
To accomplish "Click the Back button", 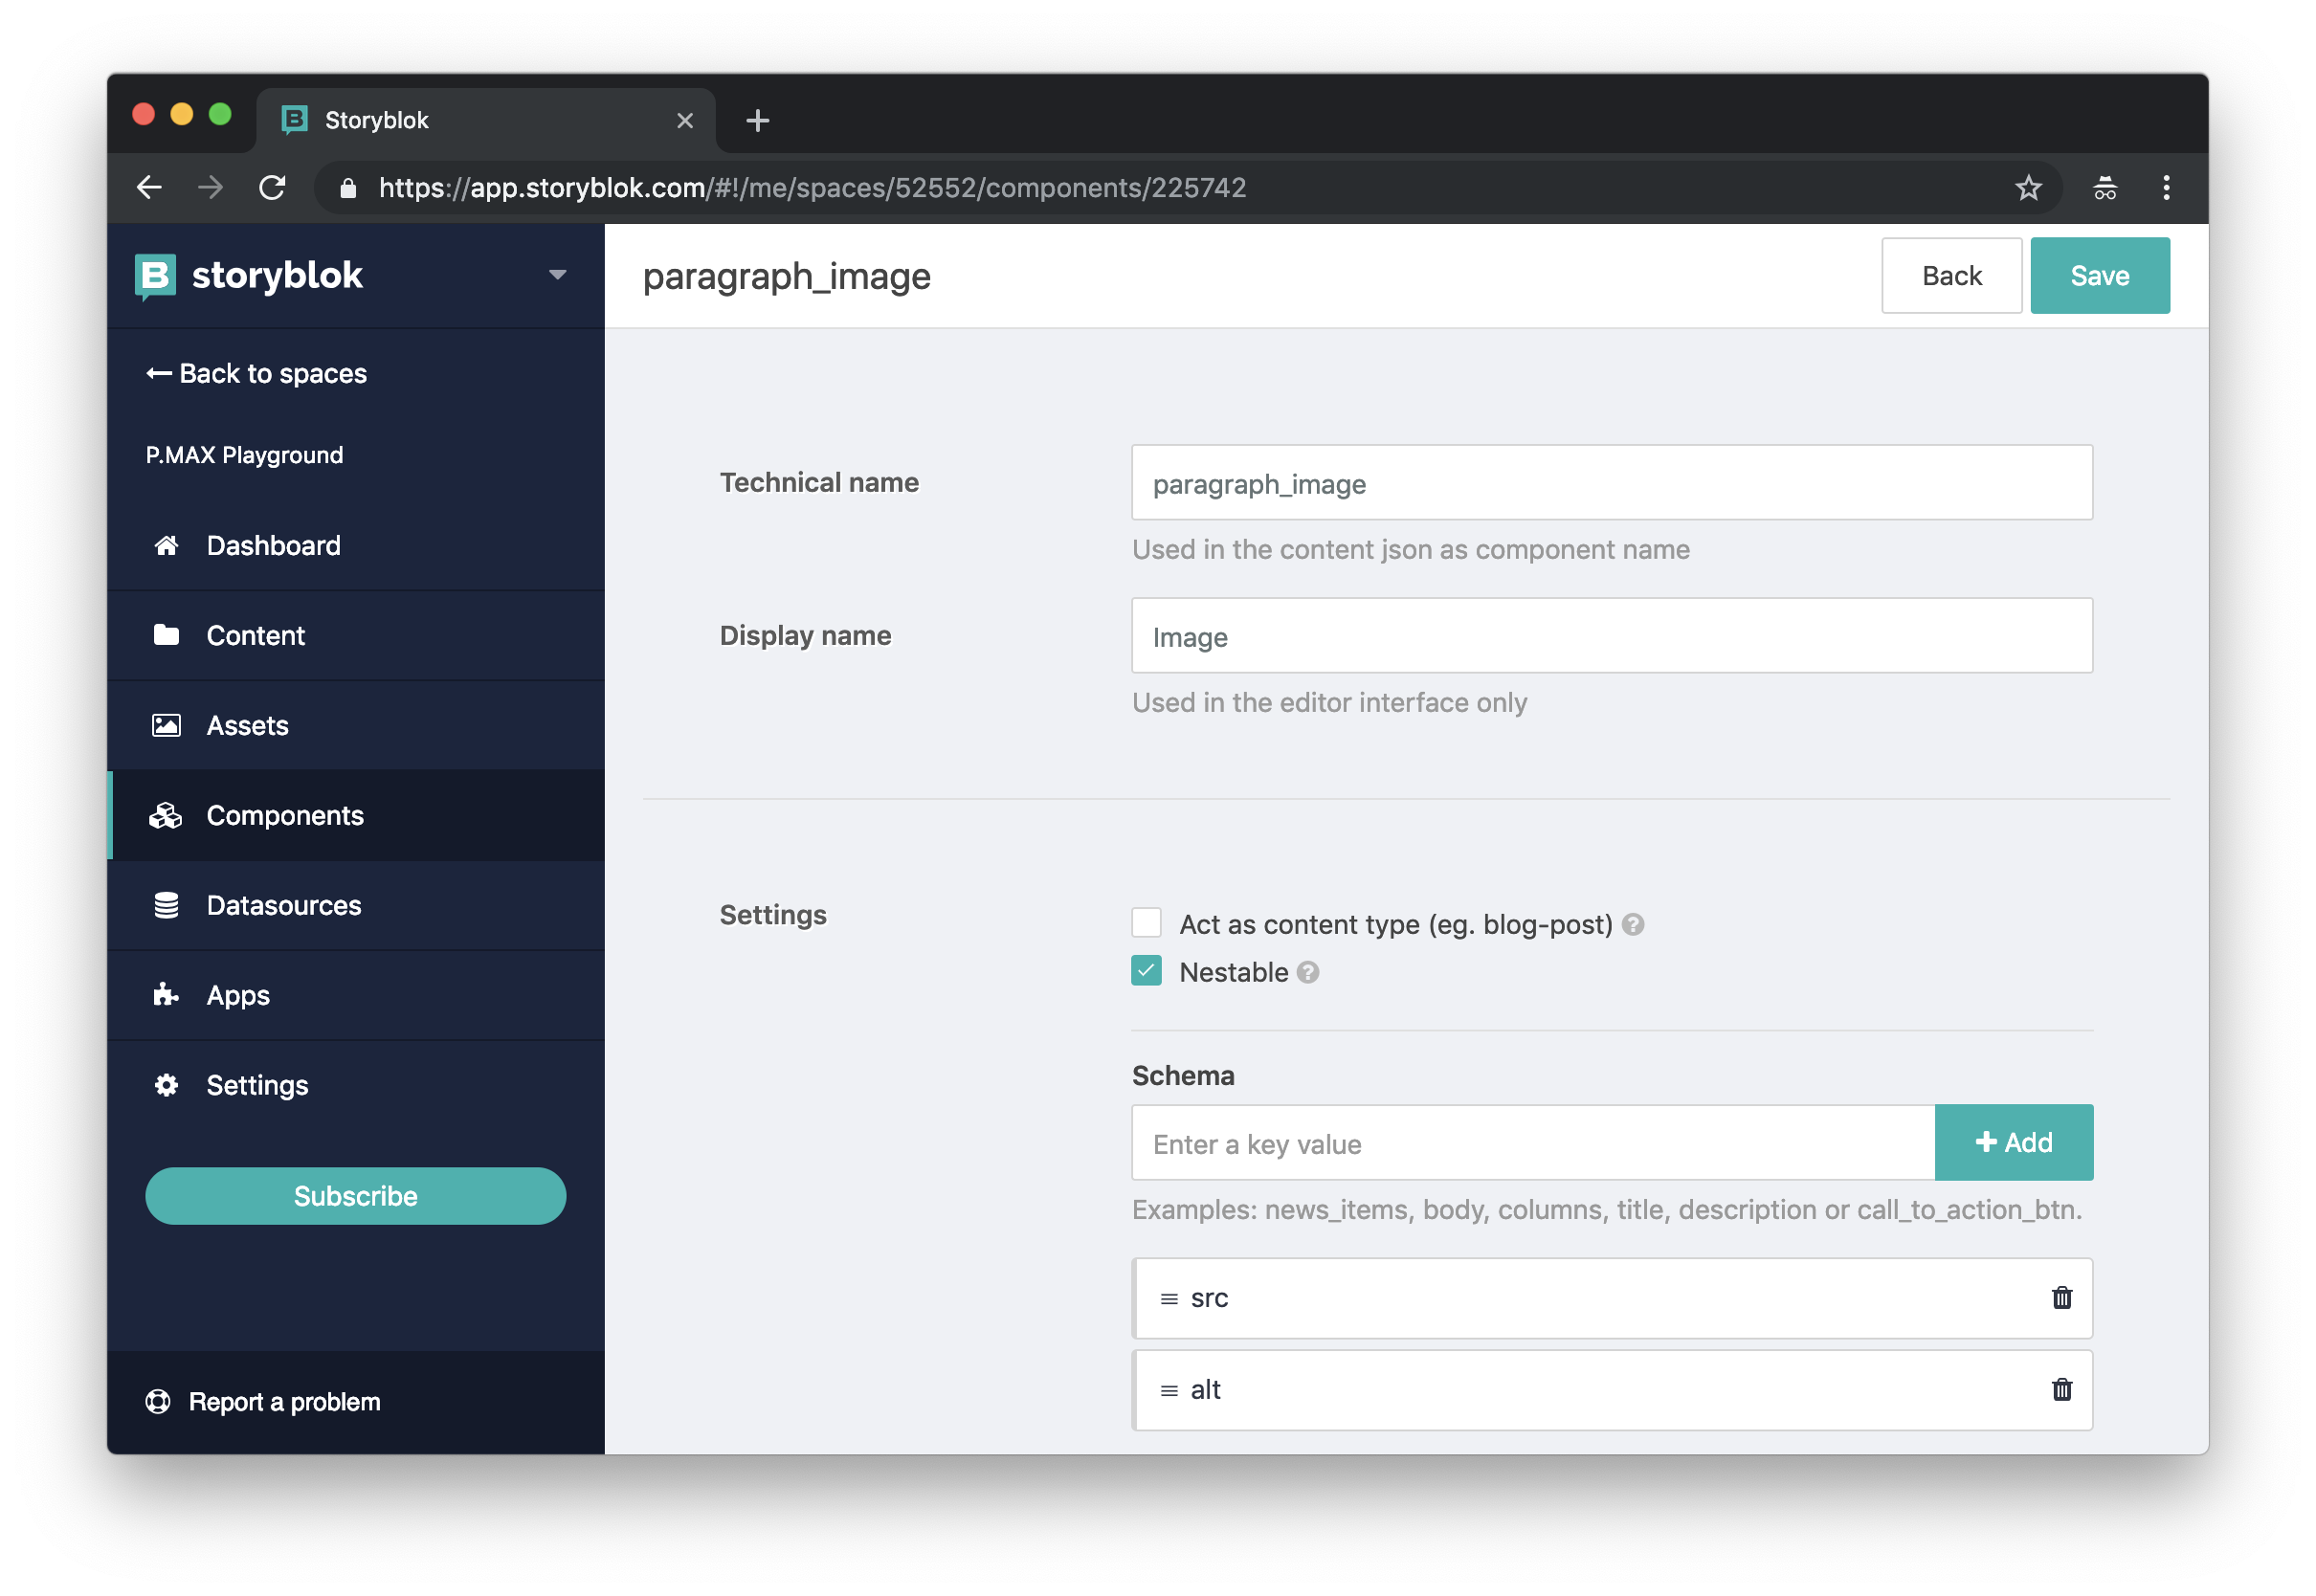I will coord(1950,275).
